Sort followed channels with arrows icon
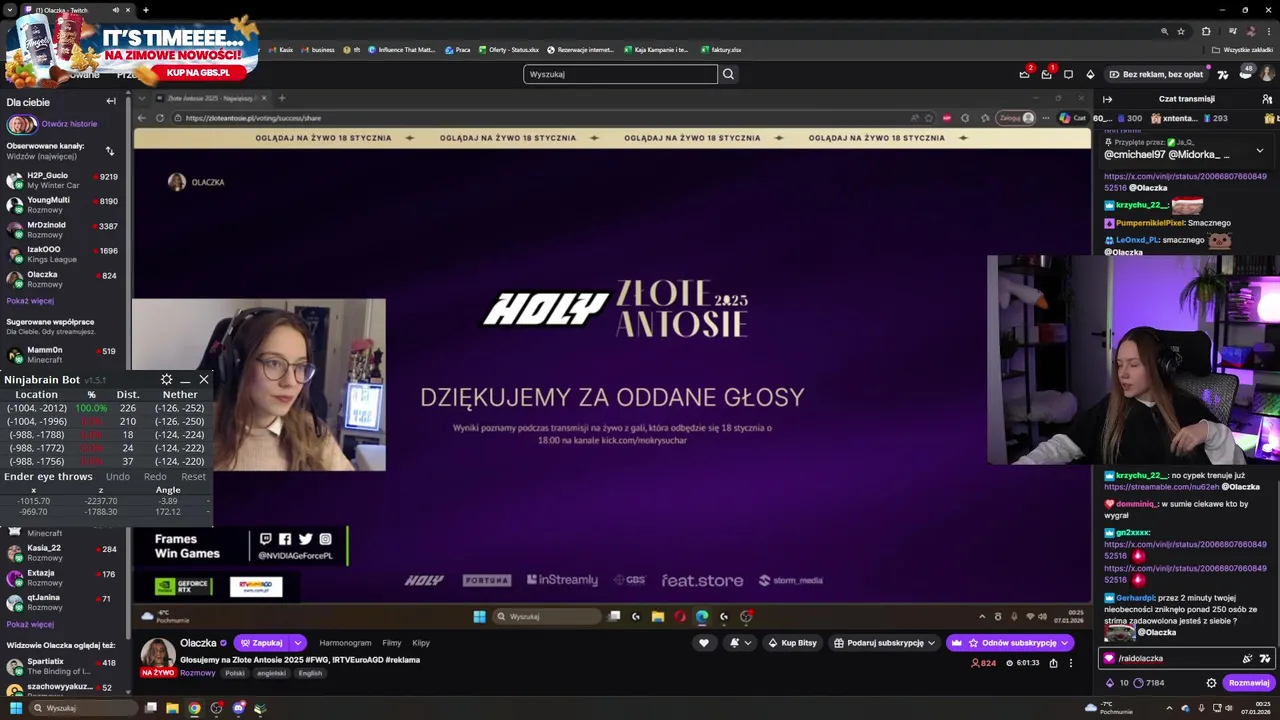The width and height of the screenshot is (1280, 720). [109, 151]
